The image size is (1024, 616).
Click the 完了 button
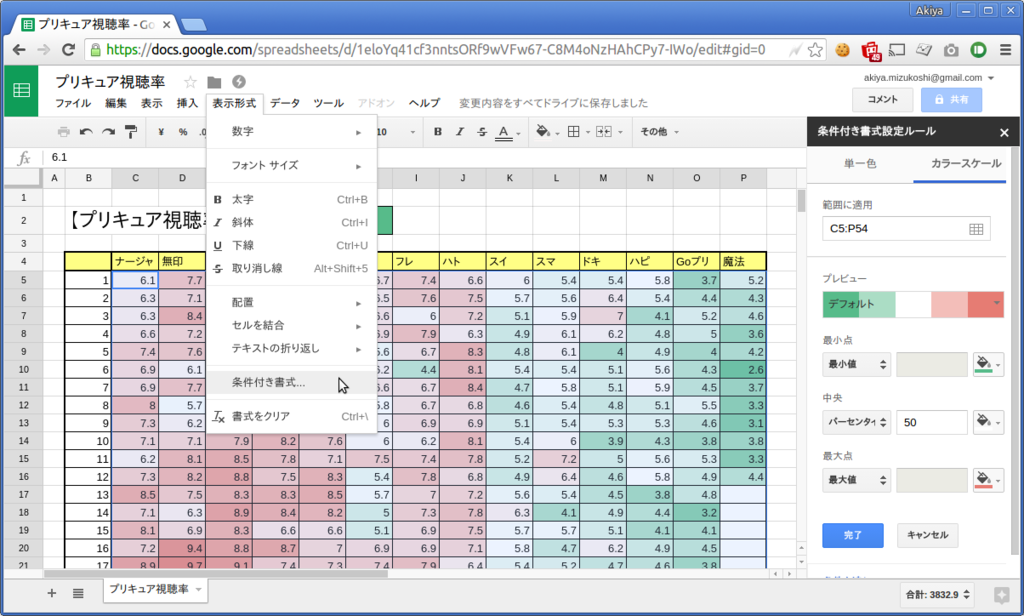tap(853, 535)
